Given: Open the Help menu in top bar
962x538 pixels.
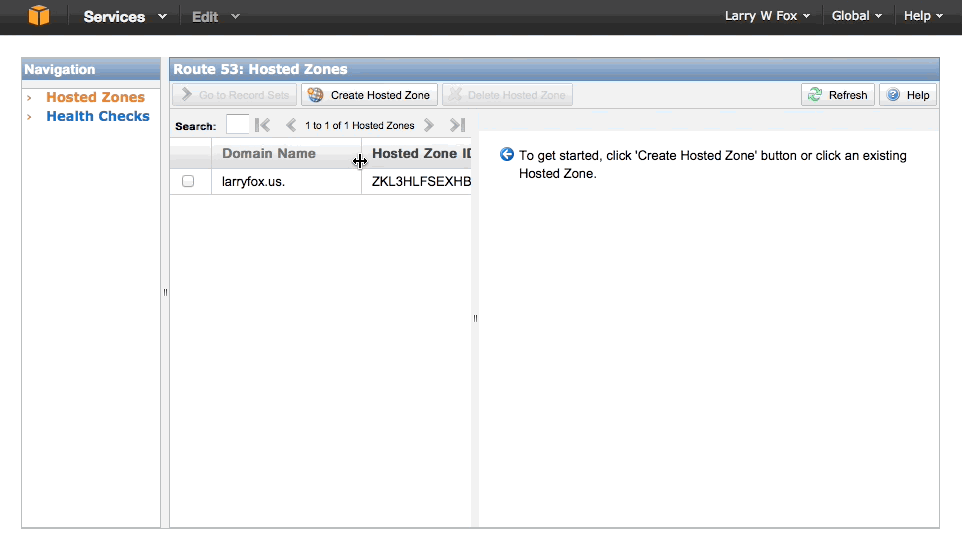Looking at the screenshot, I should [923, 16].
